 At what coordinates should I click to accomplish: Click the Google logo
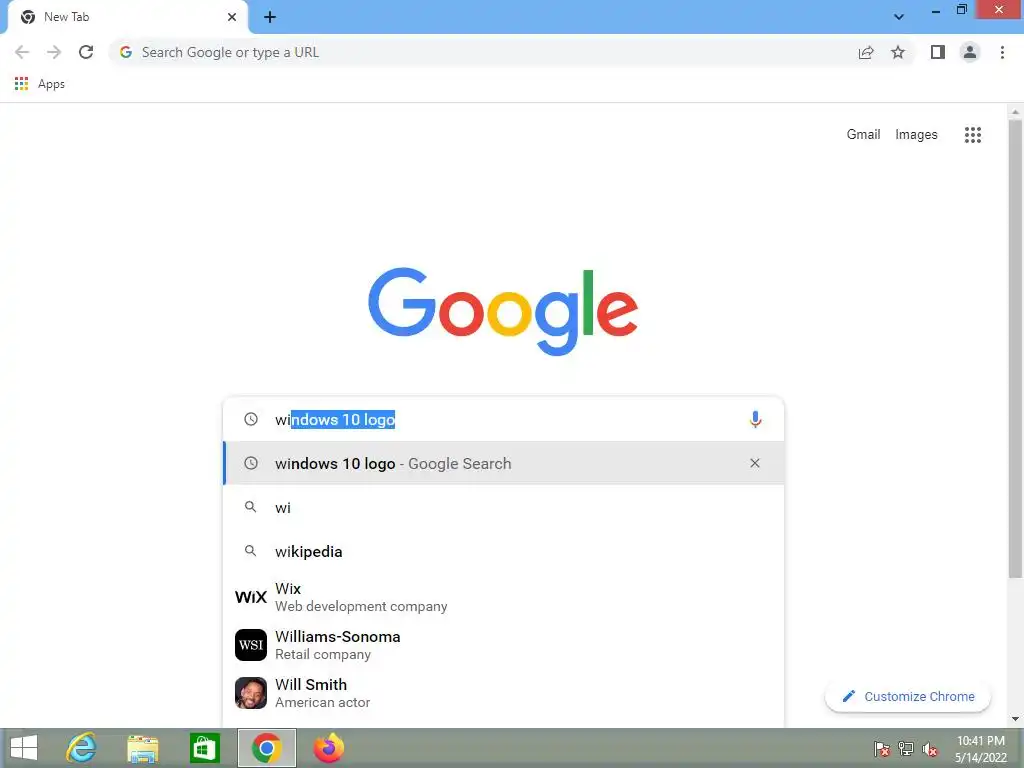pyautogui.click(x=503, y=311)
